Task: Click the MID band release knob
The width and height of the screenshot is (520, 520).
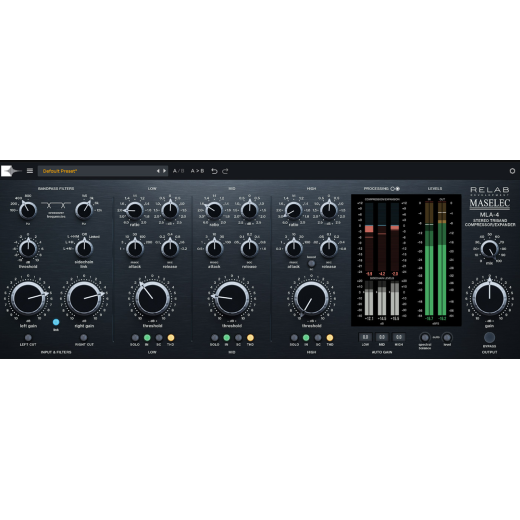Action: tap(249, 249)
